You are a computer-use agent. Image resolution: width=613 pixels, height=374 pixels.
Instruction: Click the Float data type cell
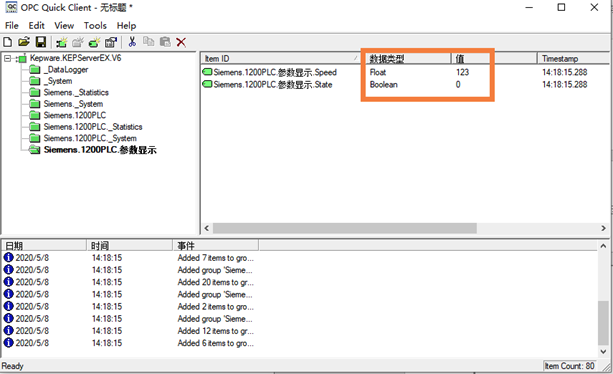coord(378,72)
